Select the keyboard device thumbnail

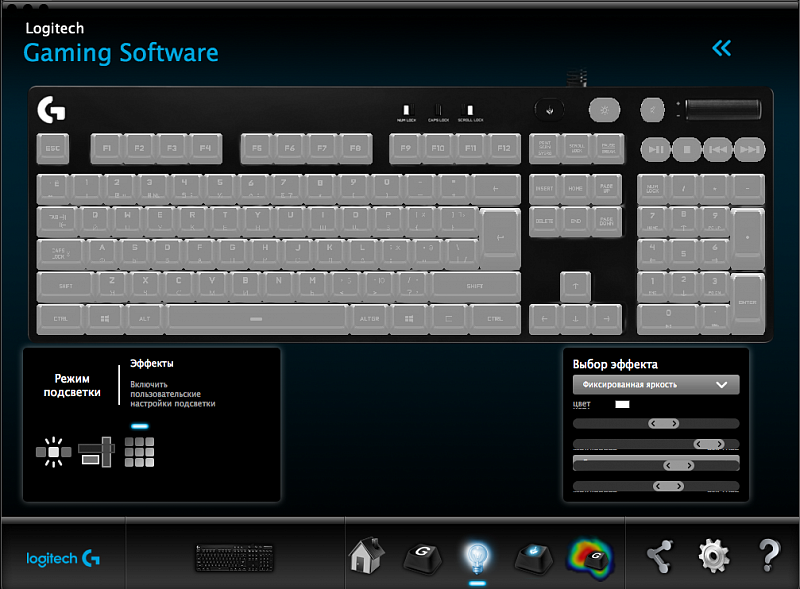[x=235, y=558]
